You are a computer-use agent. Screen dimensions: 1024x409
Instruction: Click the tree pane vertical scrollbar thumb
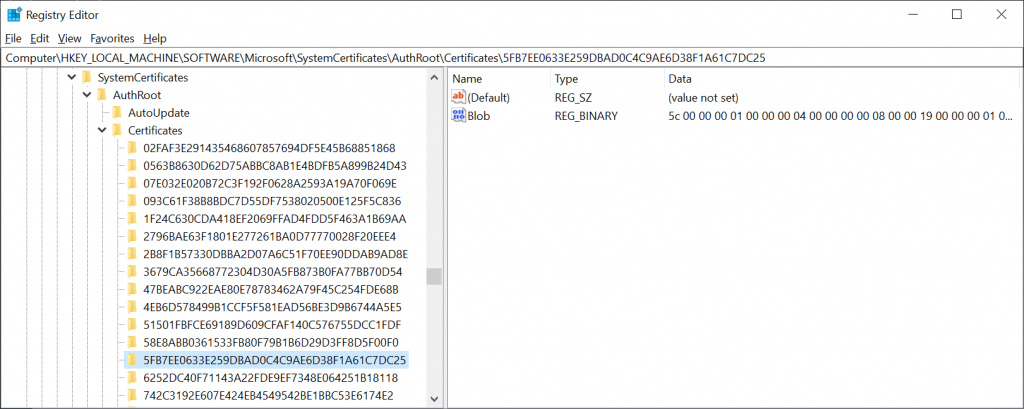433,276
